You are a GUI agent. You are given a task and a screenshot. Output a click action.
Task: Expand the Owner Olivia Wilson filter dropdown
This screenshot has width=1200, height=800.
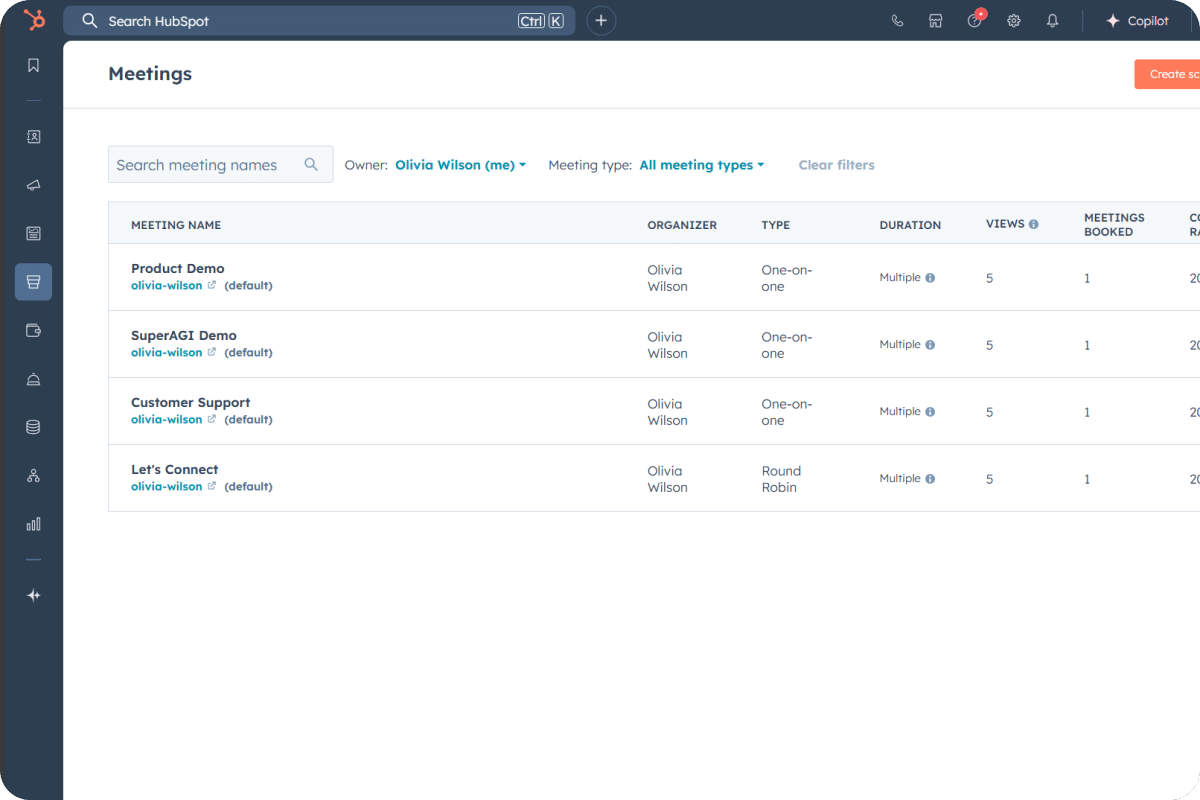460,165
